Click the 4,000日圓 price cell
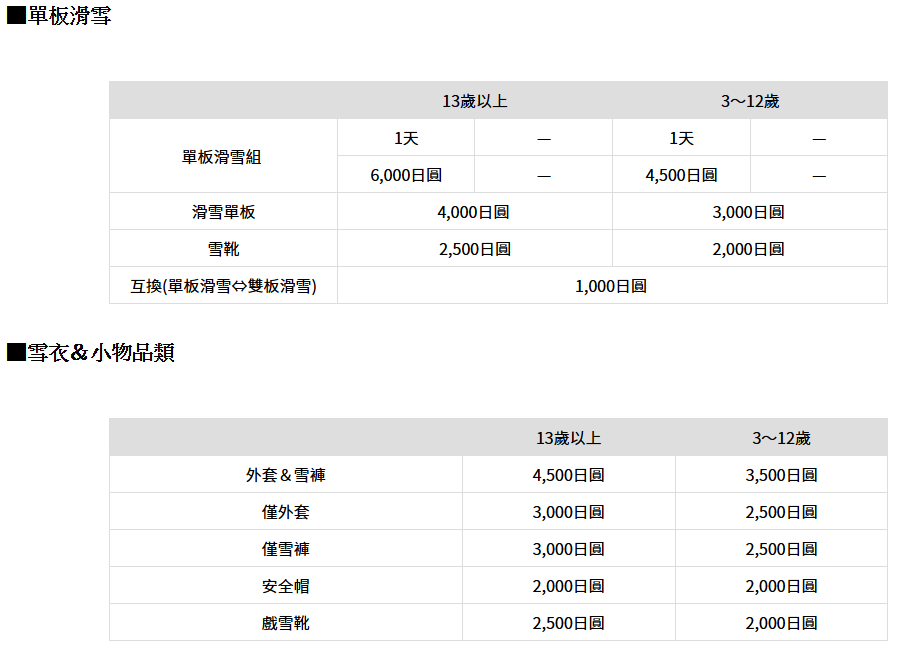Screen dimensions: 899x646 click(474, 212)
